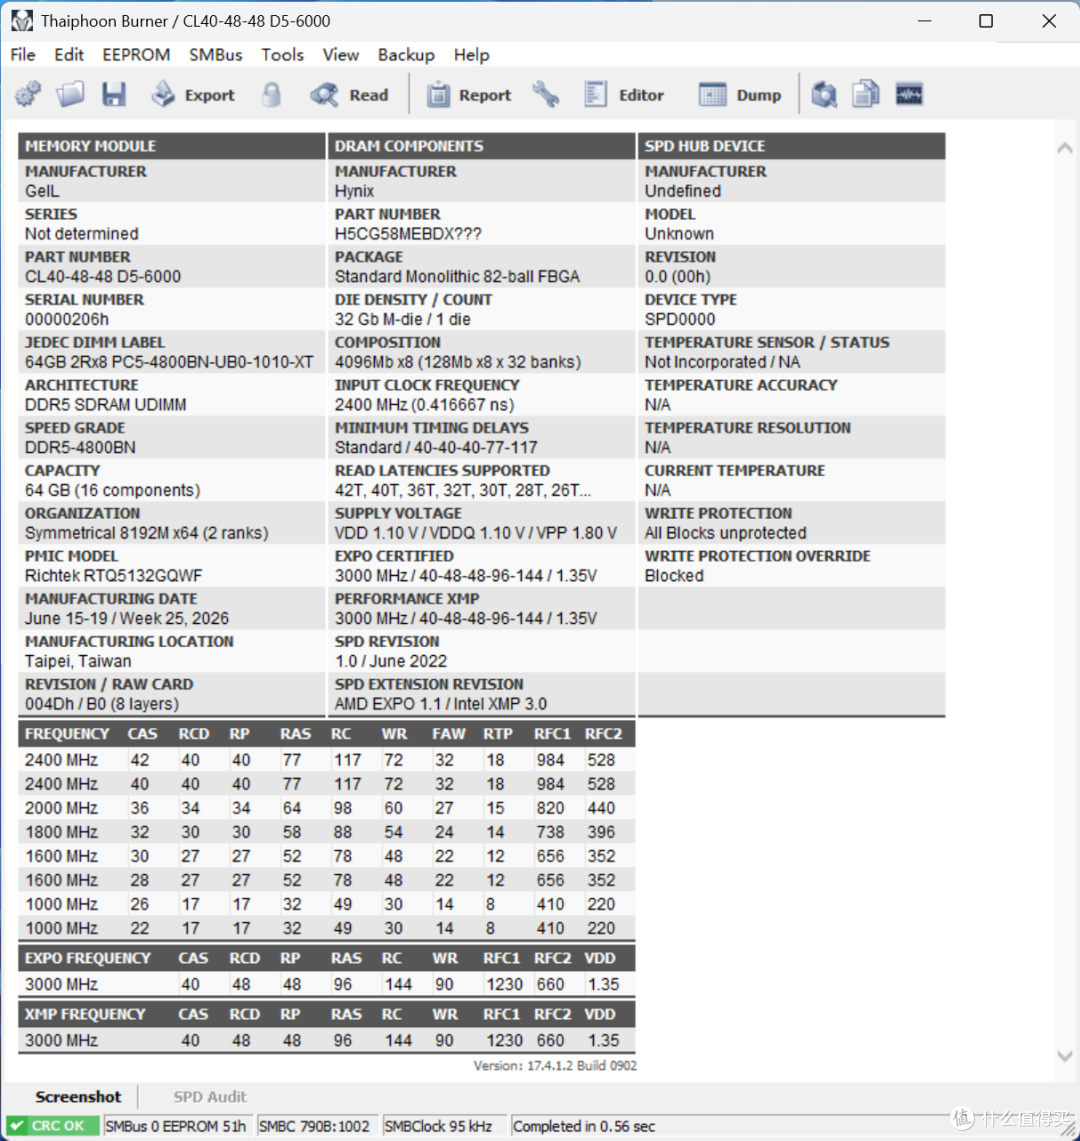The height and width of the screenshot is (1141, 1080).
Task: Click the scroll down arrow
Action: tap(1065, 1056)
